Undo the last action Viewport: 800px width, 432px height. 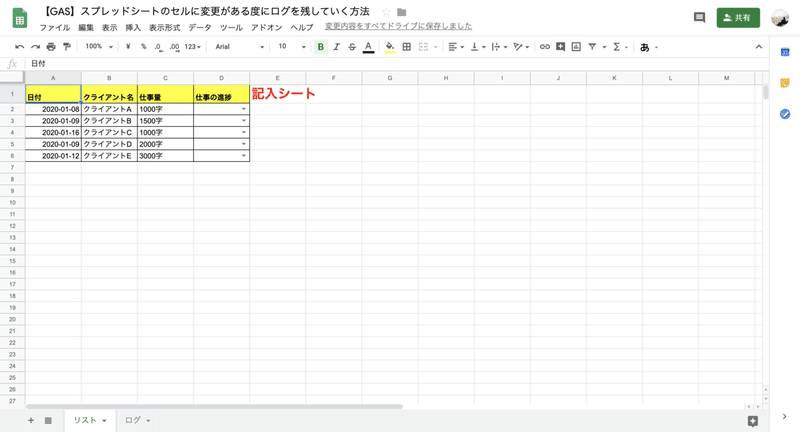click(x=19, y=47)
